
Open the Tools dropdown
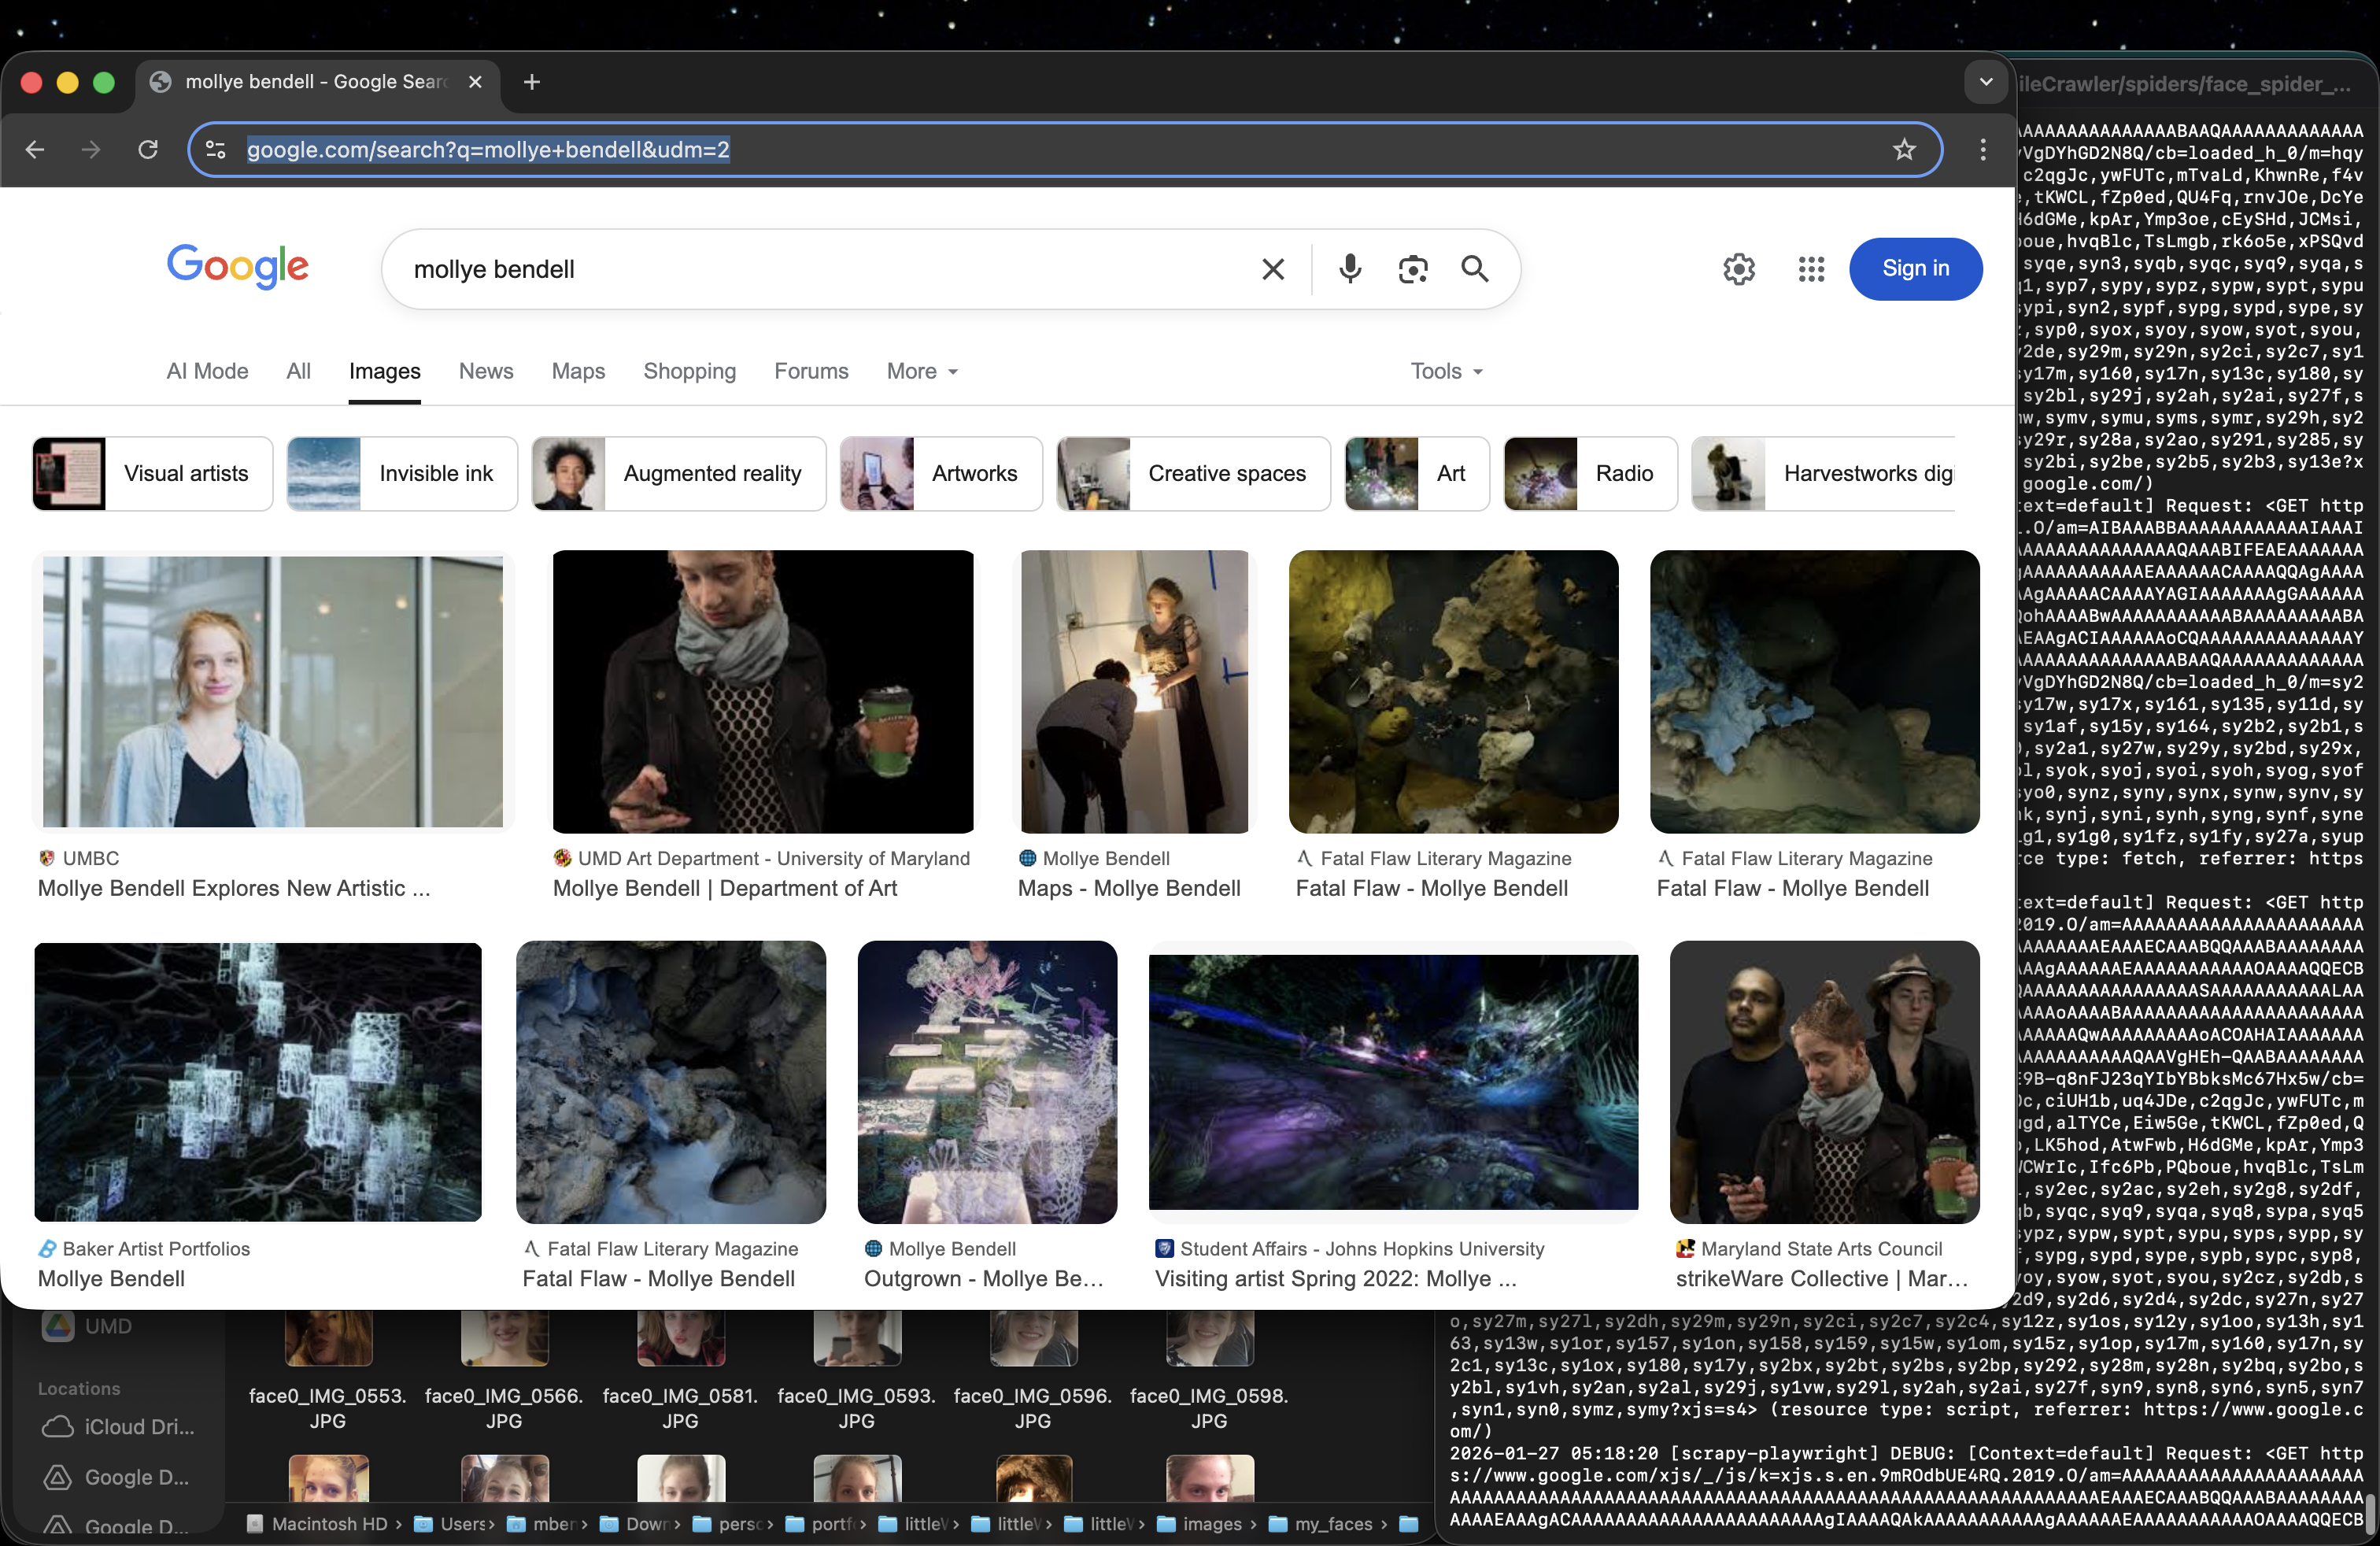pos(1445,371)
